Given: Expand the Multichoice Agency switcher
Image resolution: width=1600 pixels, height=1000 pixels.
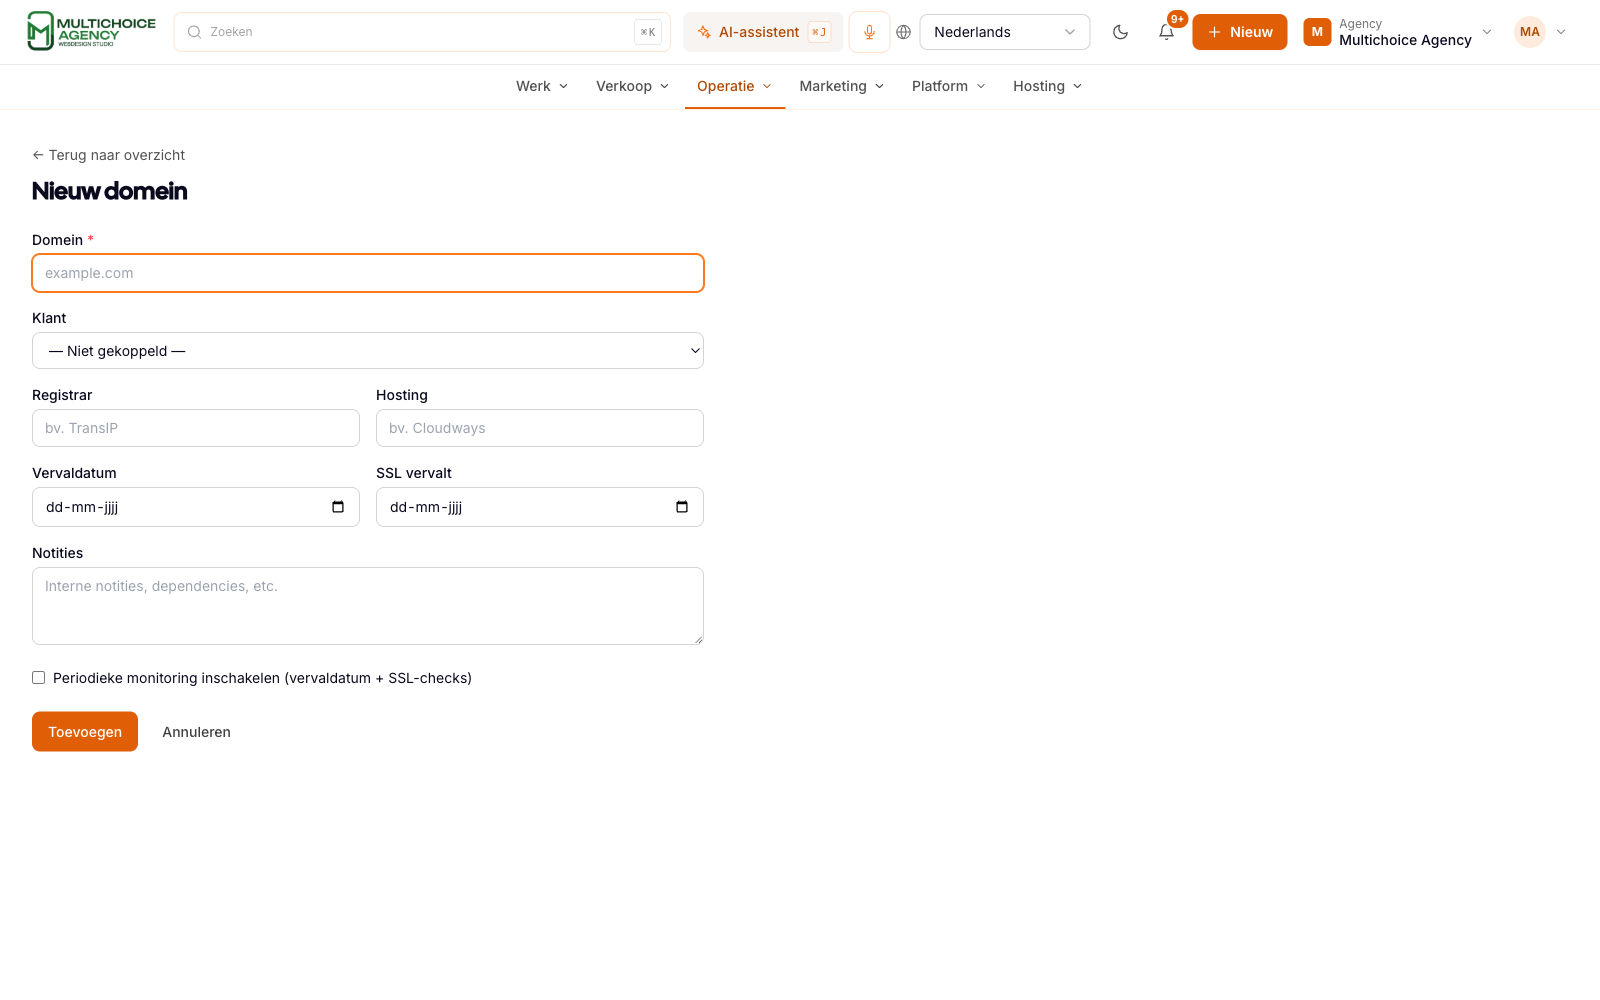Looking at the screenshot, I should click(x=1397, y=32).
